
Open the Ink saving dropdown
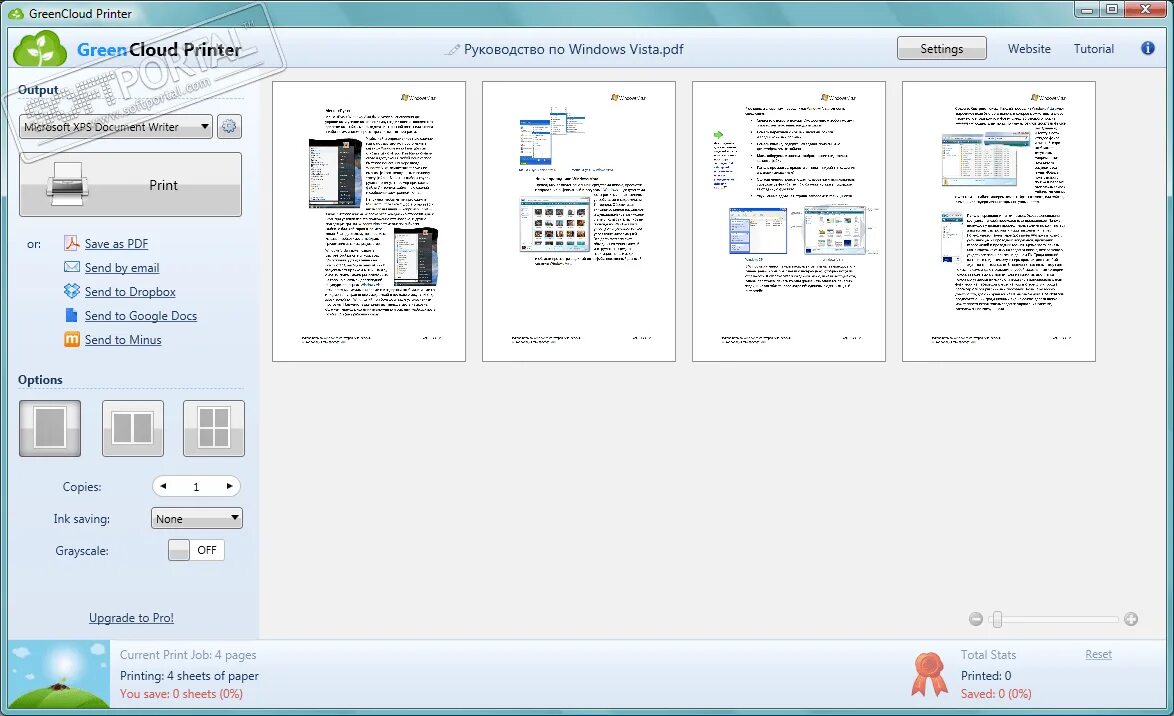197,518
